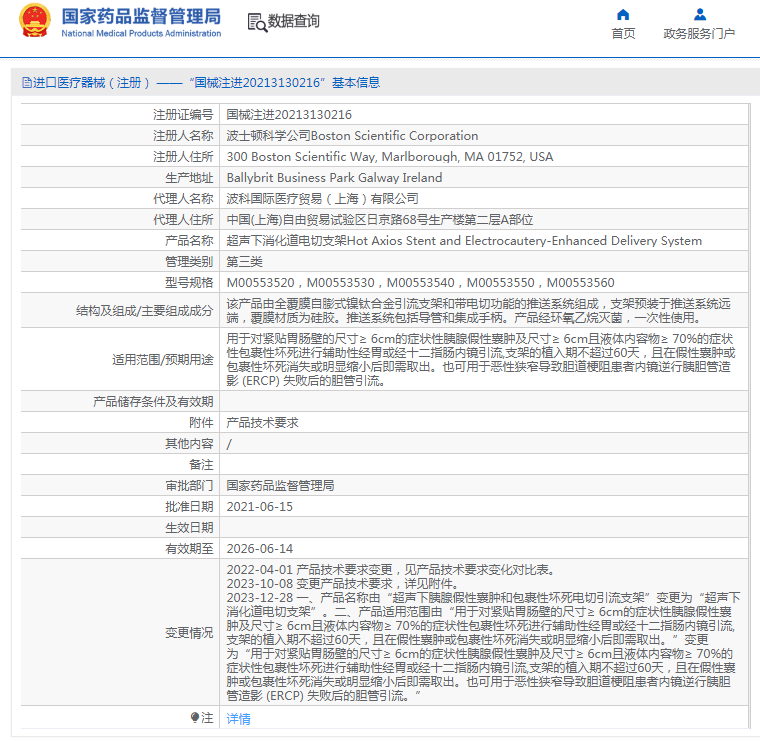Click the 审批部门 row label

189,486
